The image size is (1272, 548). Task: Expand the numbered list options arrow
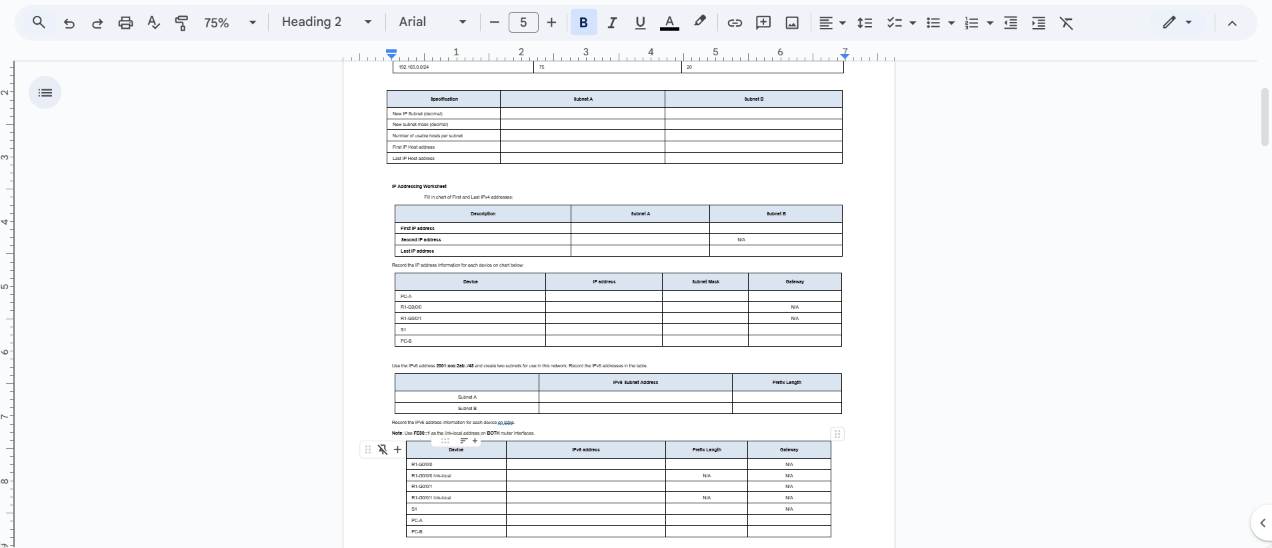pyautogui.click(x=989, y=22)
